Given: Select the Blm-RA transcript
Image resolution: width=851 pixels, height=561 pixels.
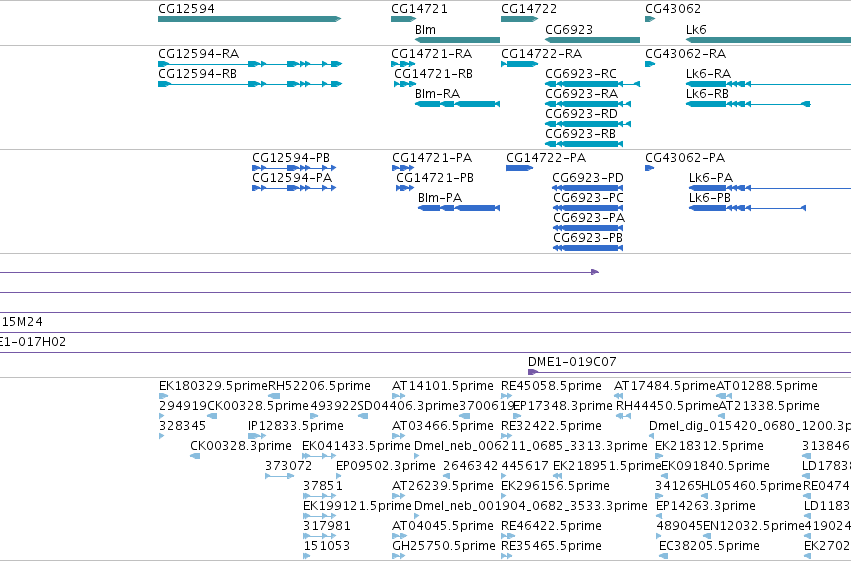Looking at the screenshot, I should point(457,104).
